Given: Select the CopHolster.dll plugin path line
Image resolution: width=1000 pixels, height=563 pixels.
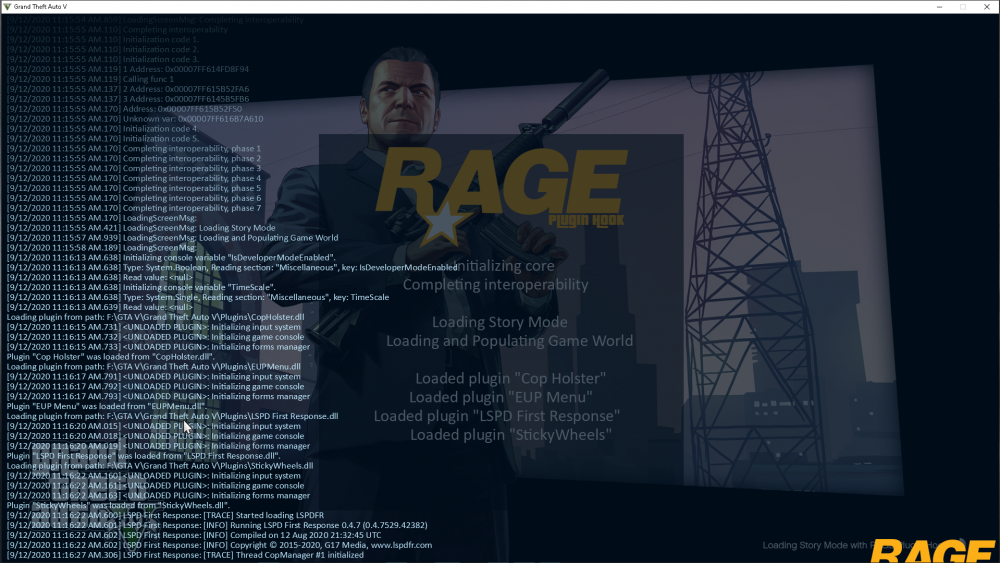Looking at the screenshot, I should coord(155,317).
